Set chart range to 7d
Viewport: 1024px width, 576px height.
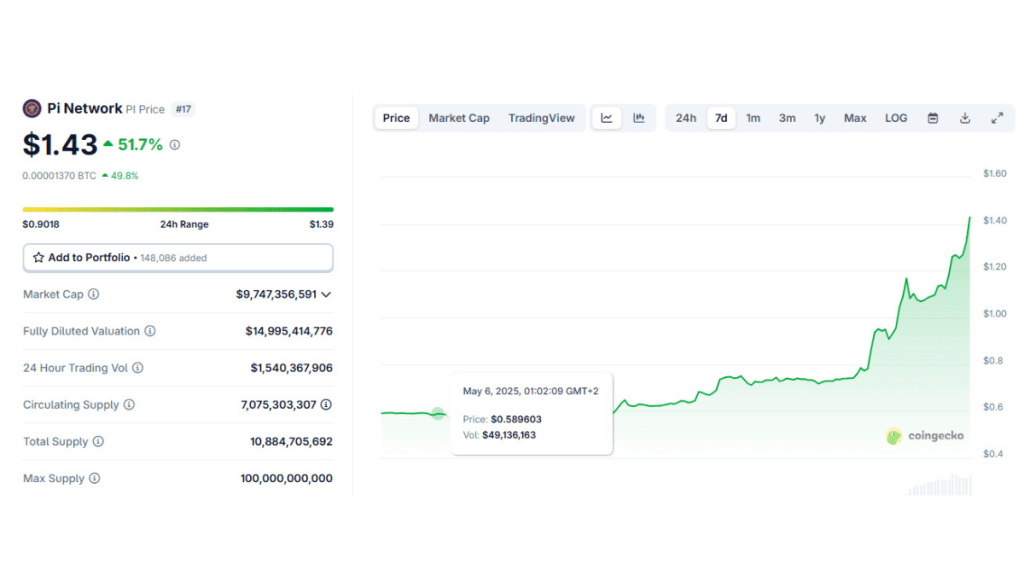point(721,118)
